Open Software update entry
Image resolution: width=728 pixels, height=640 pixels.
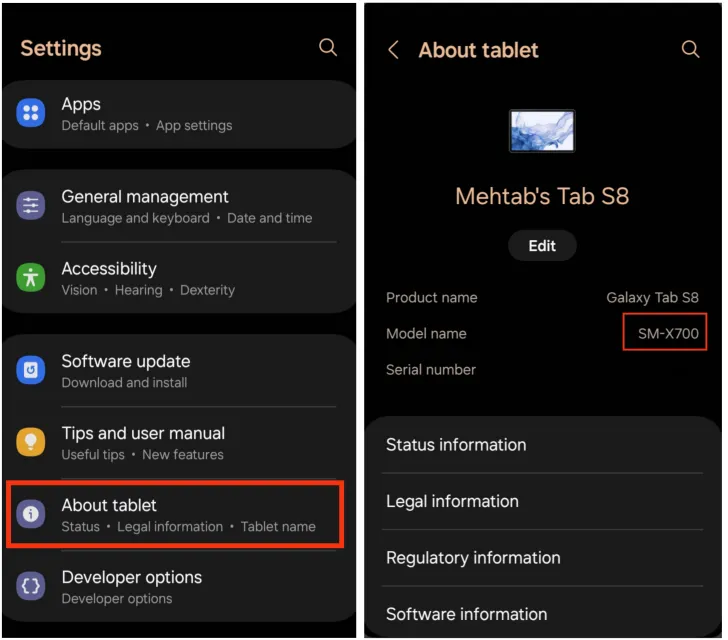tap(179, 371)
